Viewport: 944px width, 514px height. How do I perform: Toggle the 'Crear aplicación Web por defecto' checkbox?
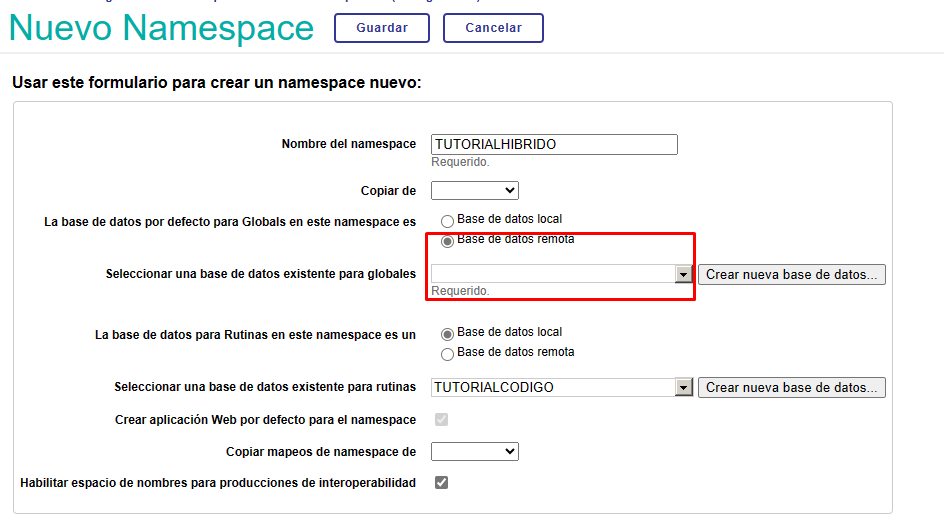pos(441,420)
